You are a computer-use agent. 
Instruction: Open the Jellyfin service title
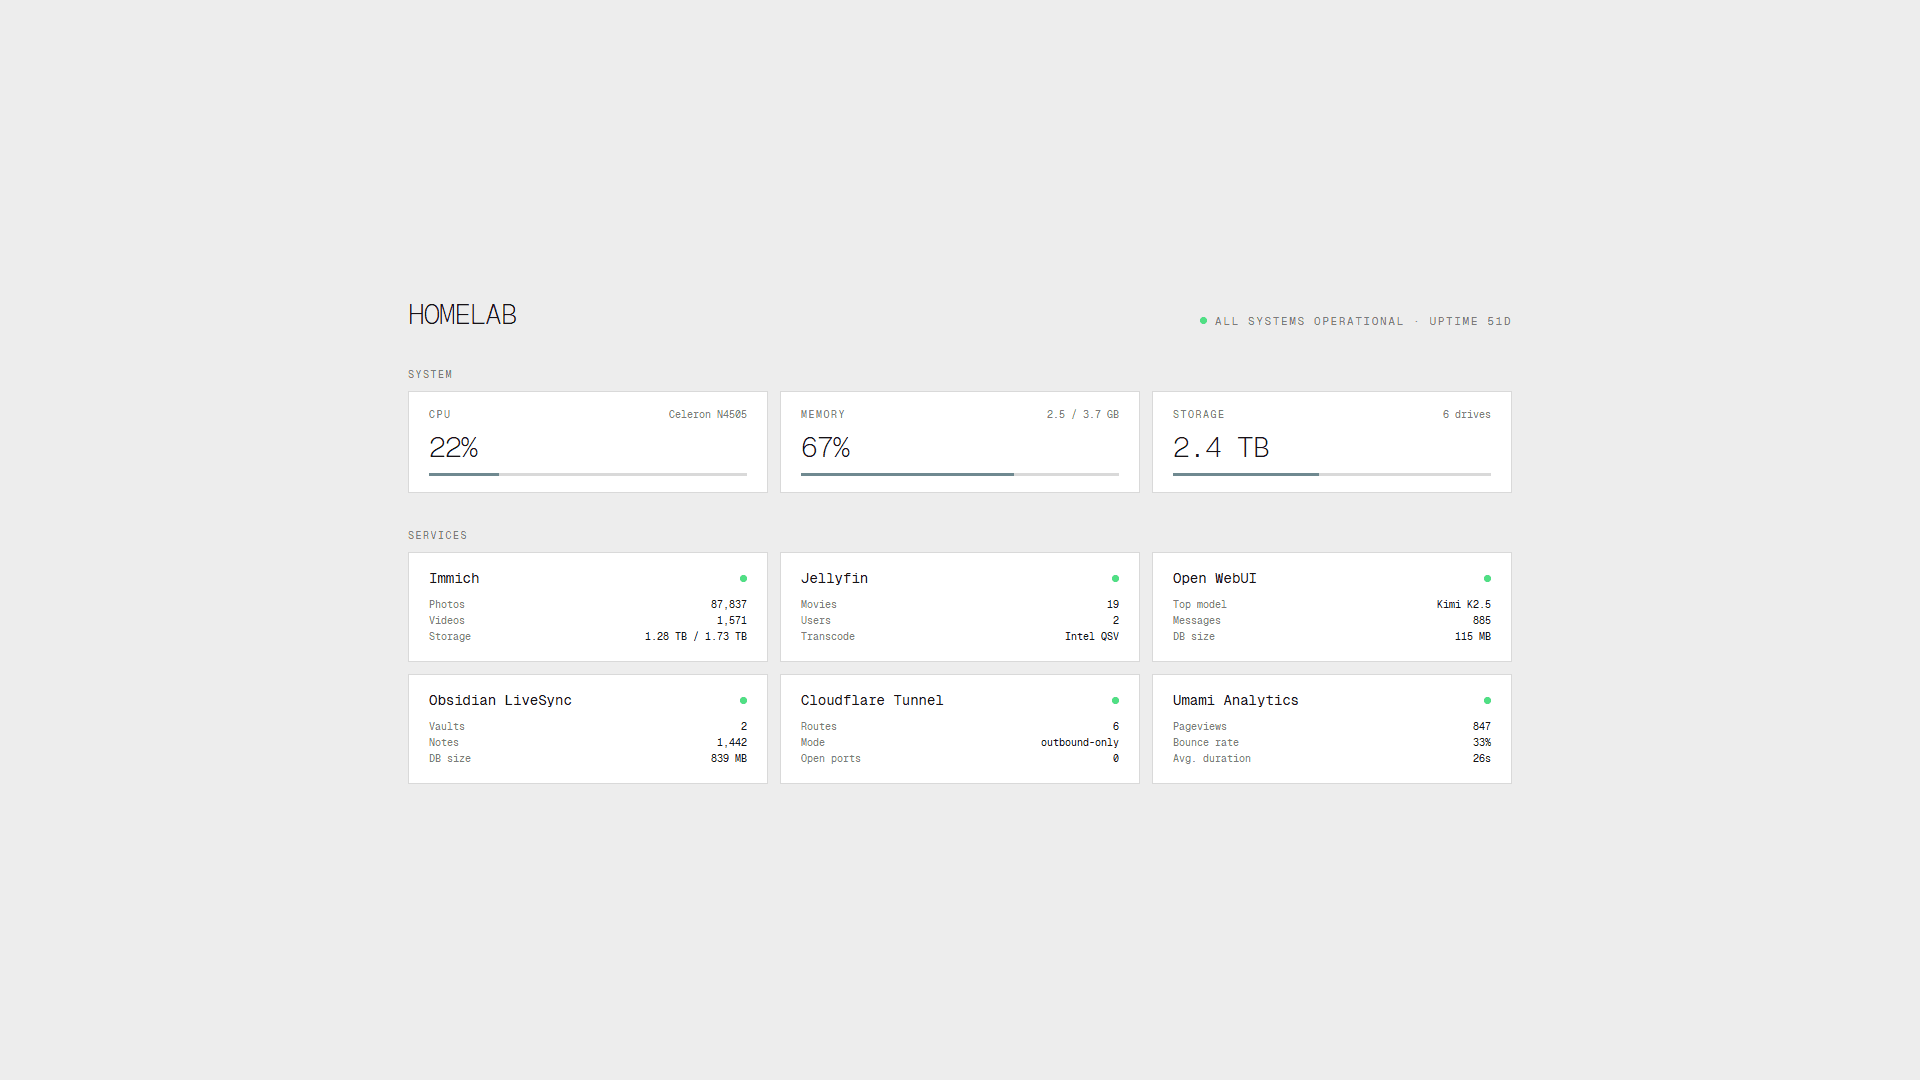834,578
